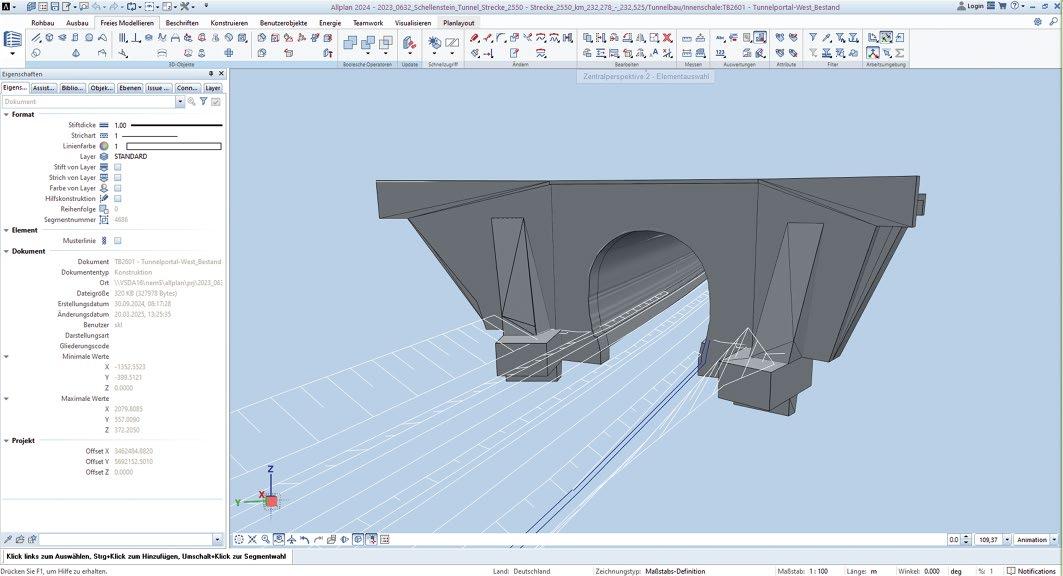Click the filter funnel icon in Eigenschaften panel
1063x576 pixels.
point(203,101)
